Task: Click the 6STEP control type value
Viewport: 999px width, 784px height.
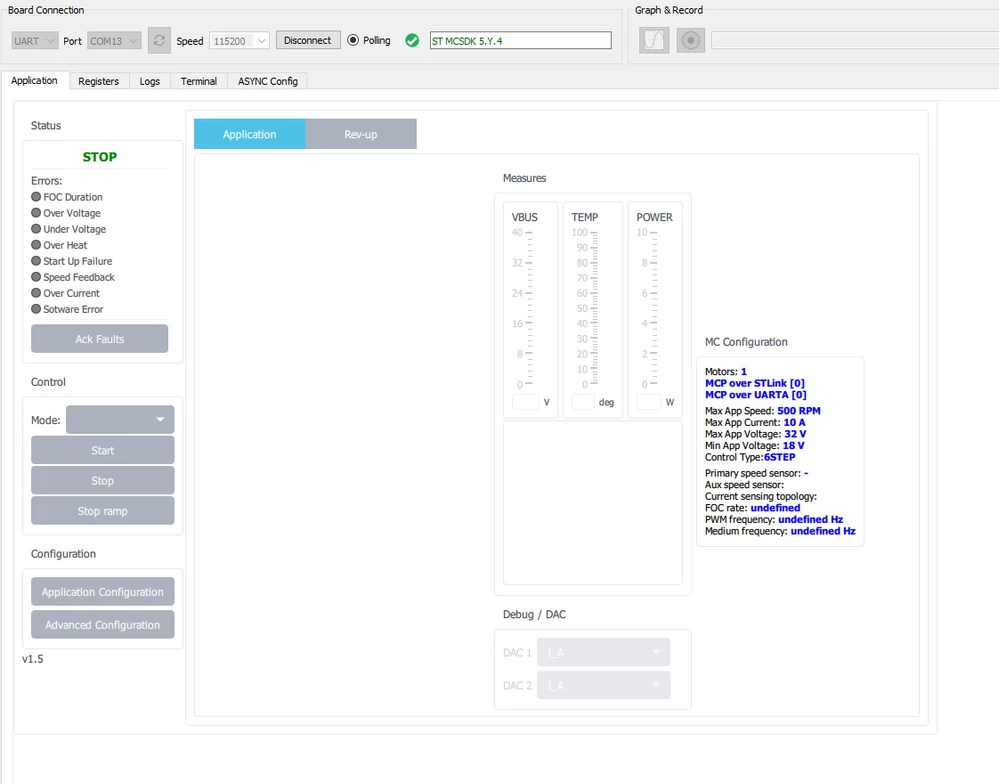Action: point(780,457)
